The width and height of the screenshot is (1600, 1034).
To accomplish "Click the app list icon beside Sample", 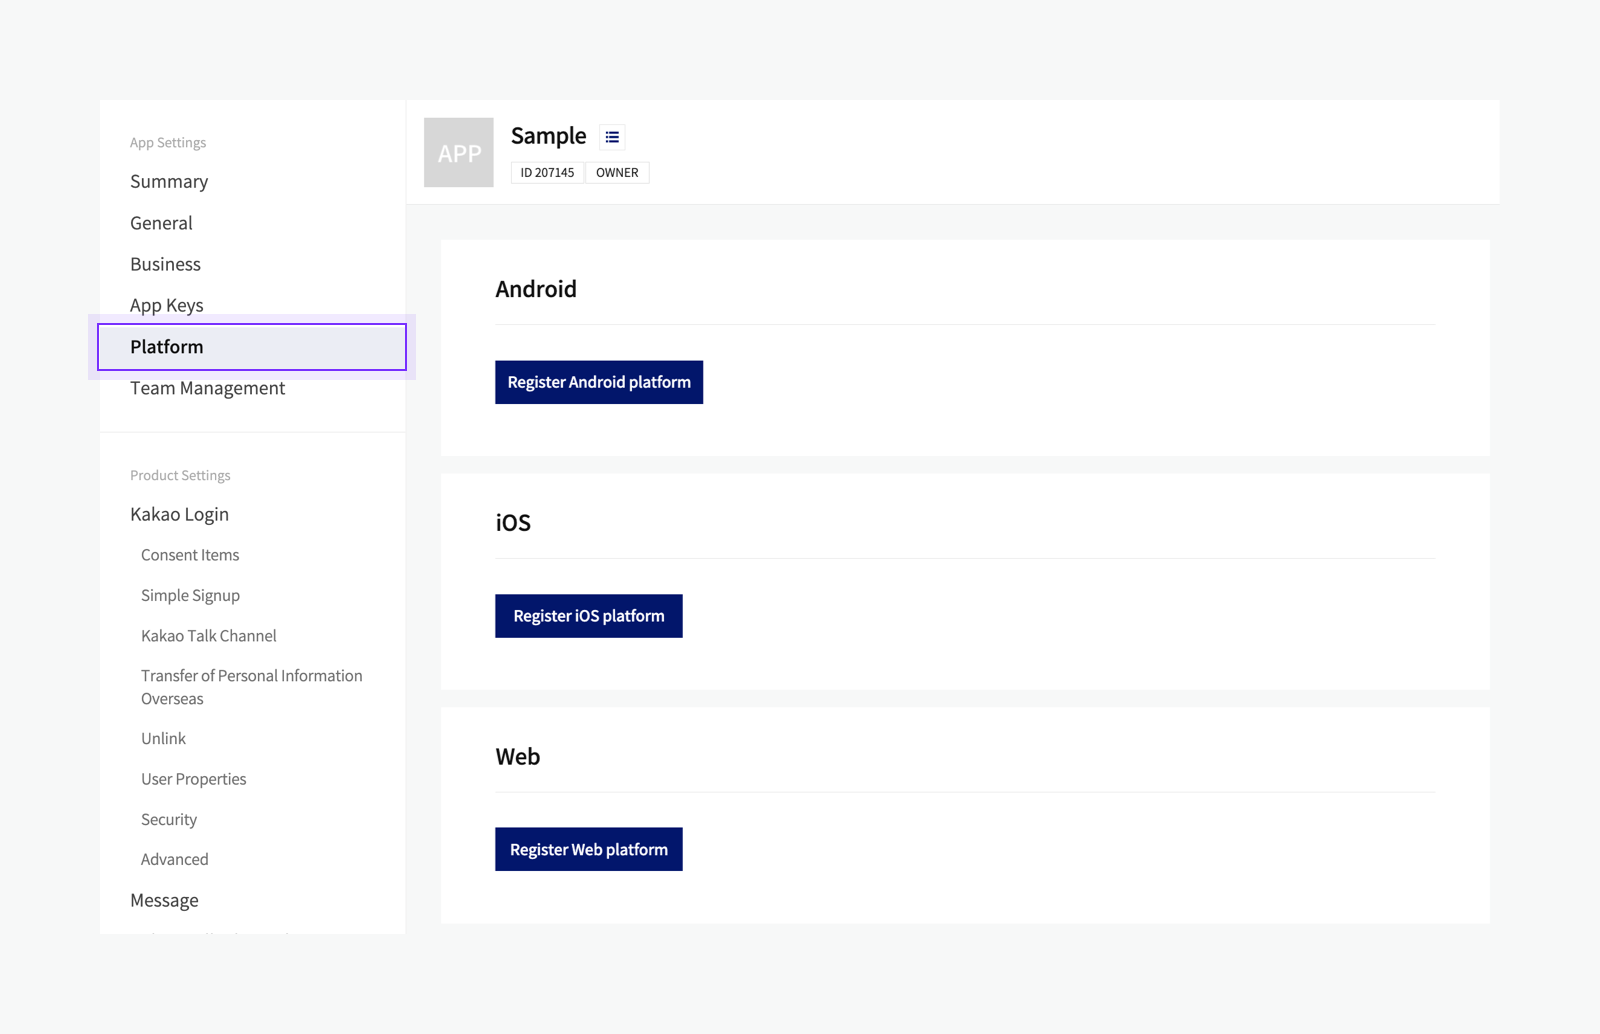I will point(612,137).
